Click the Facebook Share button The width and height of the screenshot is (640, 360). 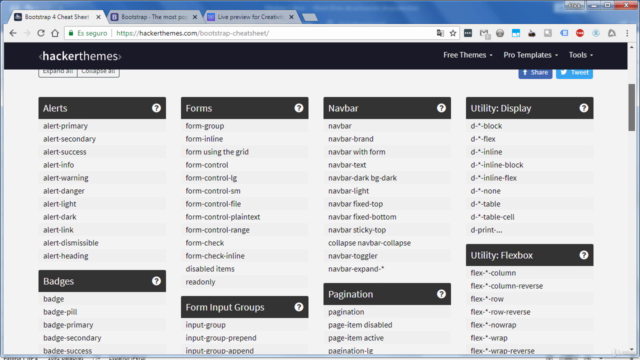coord(535,73)
